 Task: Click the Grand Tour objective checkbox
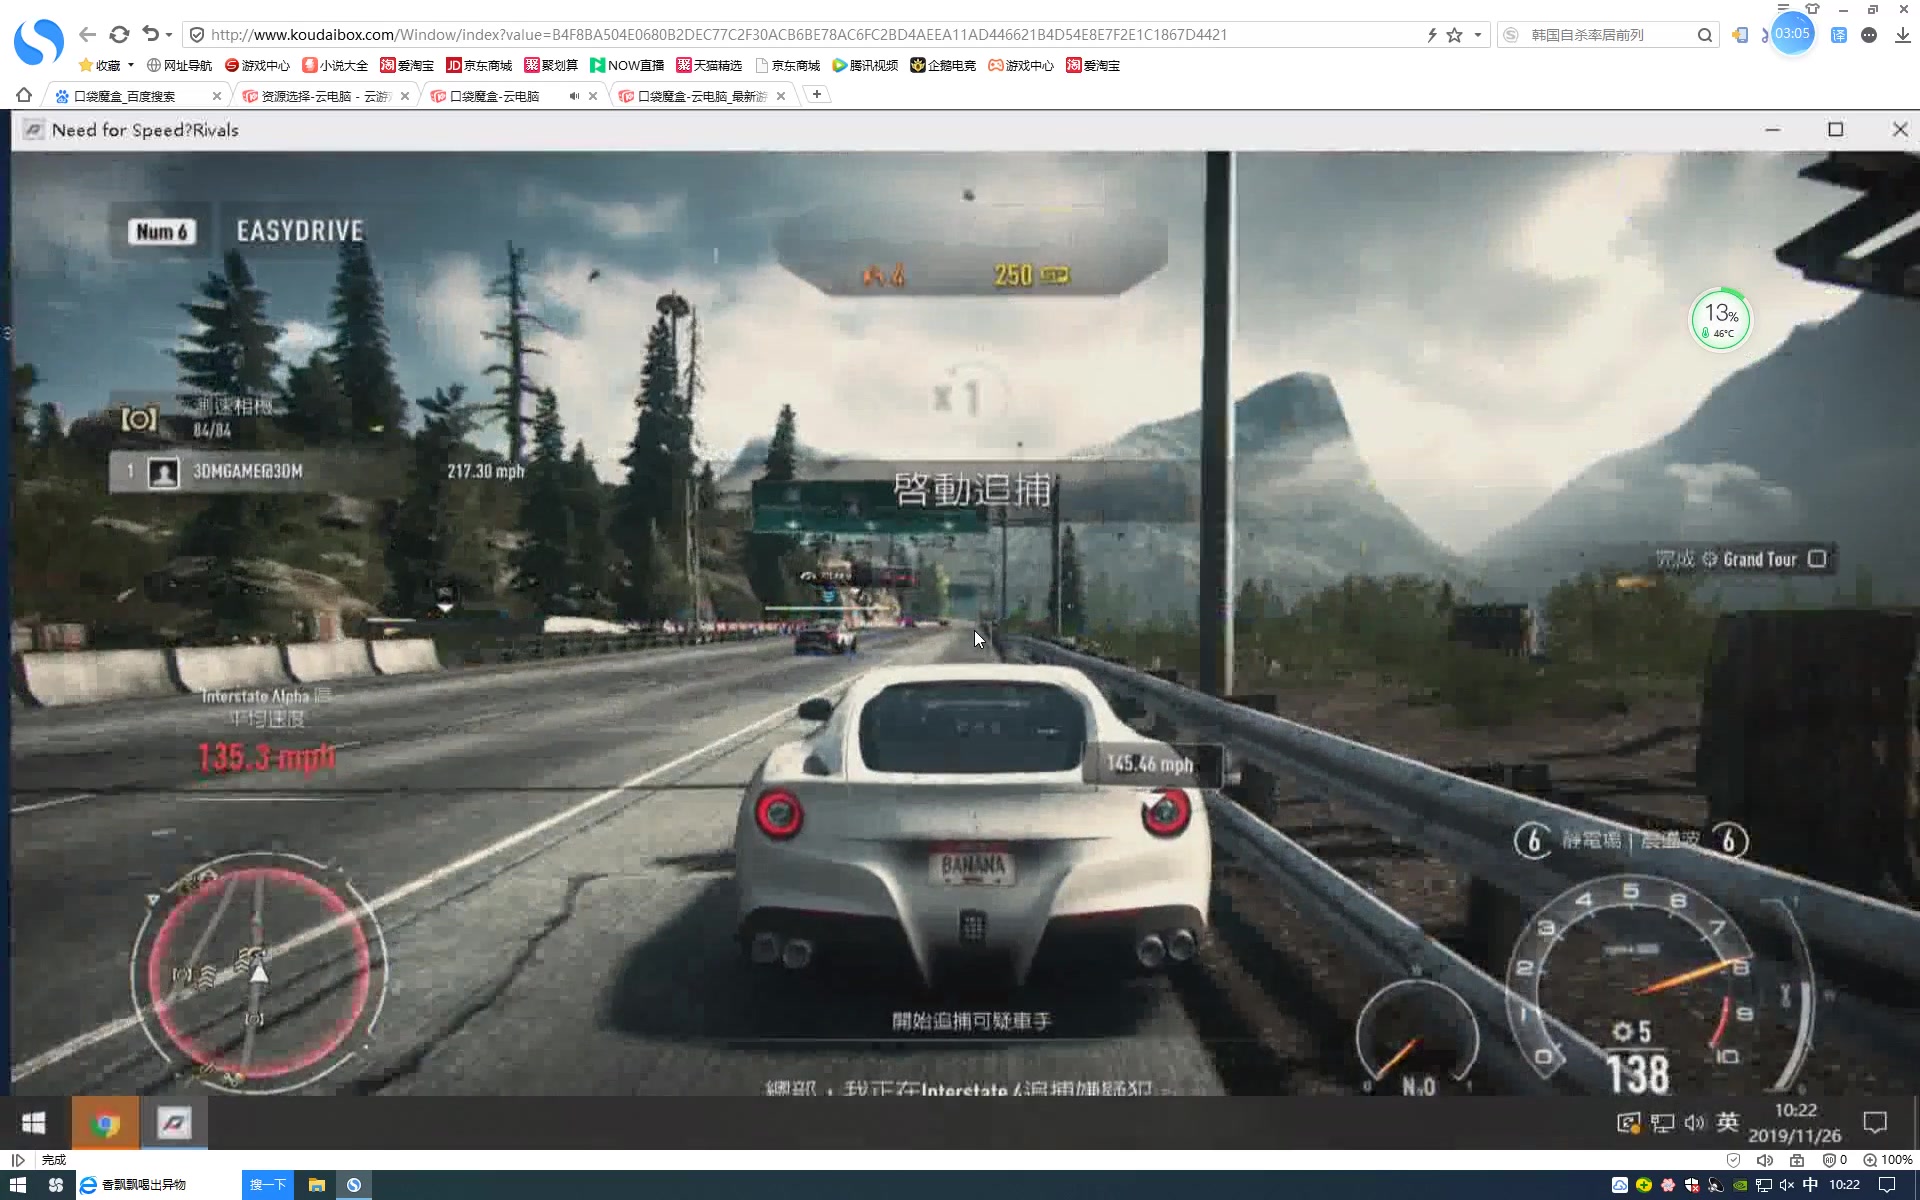pyautogui.click(x=1817, y=559)
